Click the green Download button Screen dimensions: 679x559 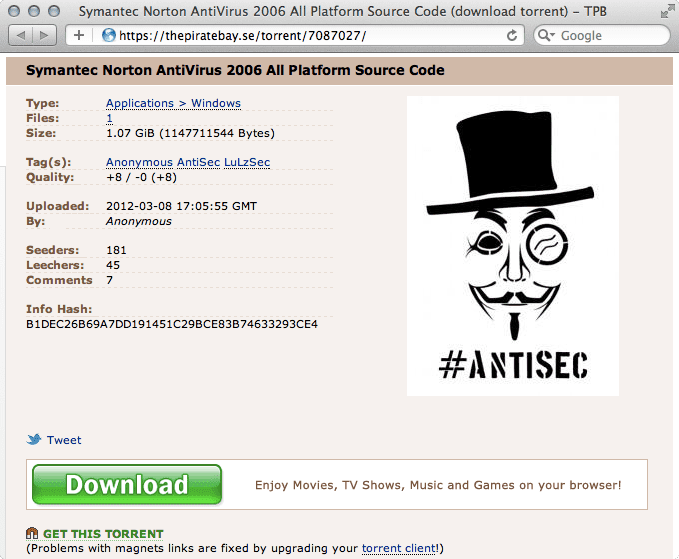tap(127, 485)
